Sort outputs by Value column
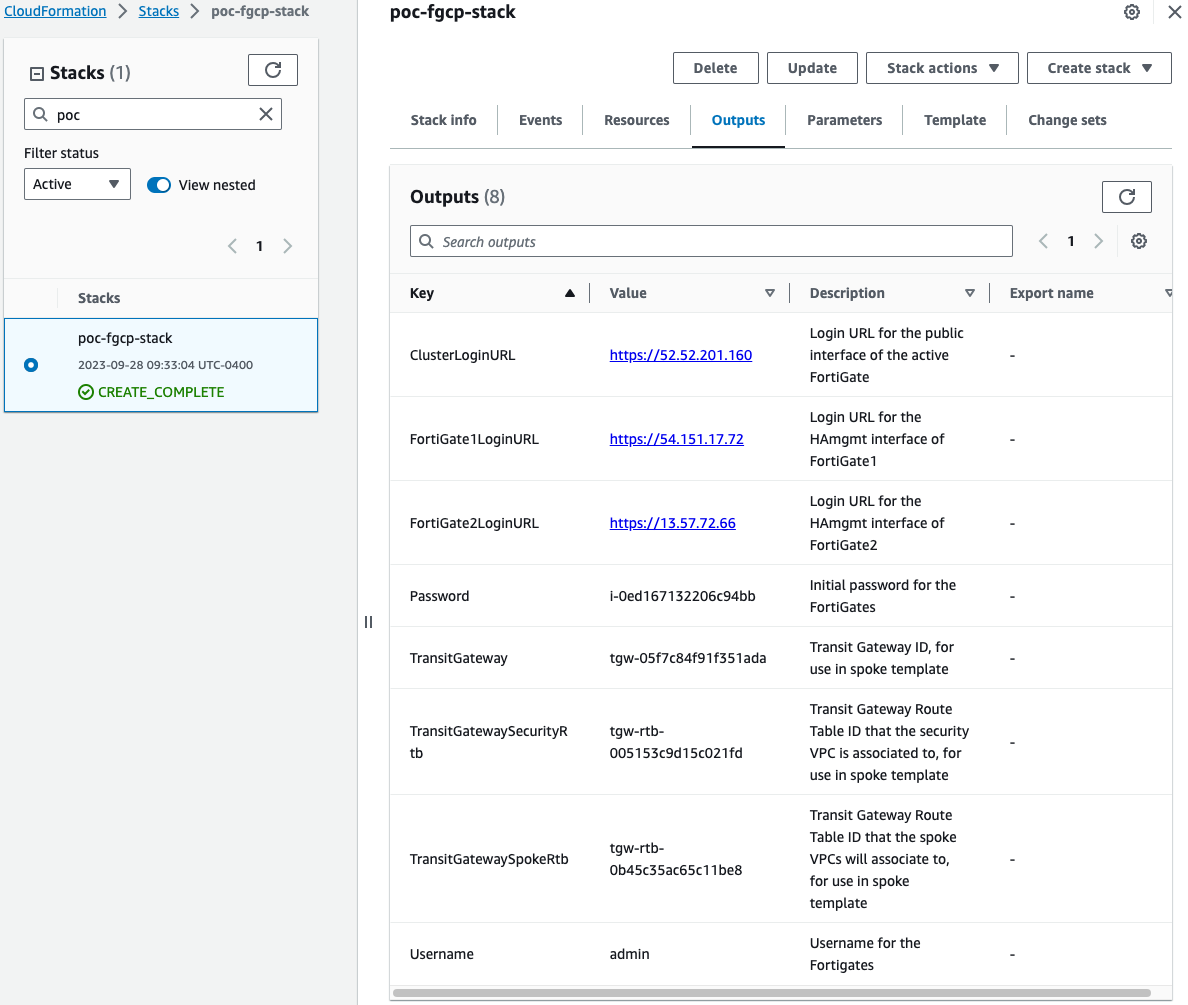The width and height of the screenshot is (1188, 1005). pyautogui.click(x=770, y=293)
